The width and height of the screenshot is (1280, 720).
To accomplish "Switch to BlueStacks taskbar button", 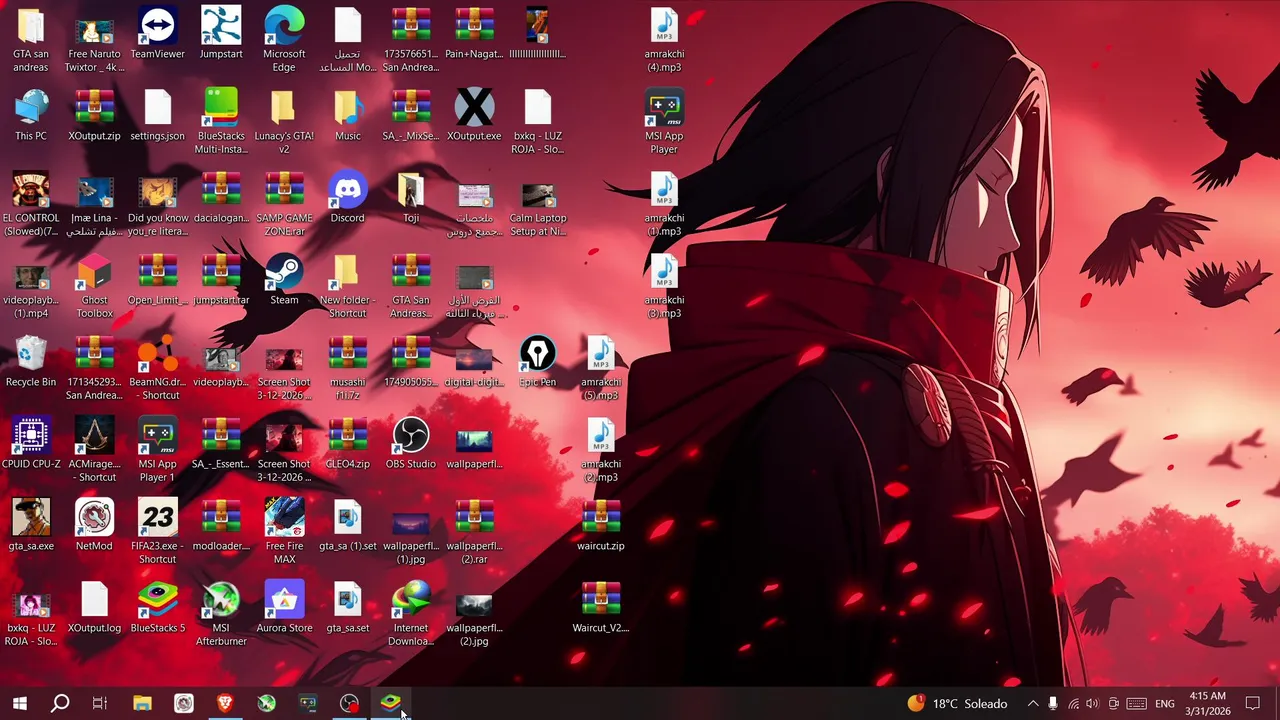I will (391, 703).
